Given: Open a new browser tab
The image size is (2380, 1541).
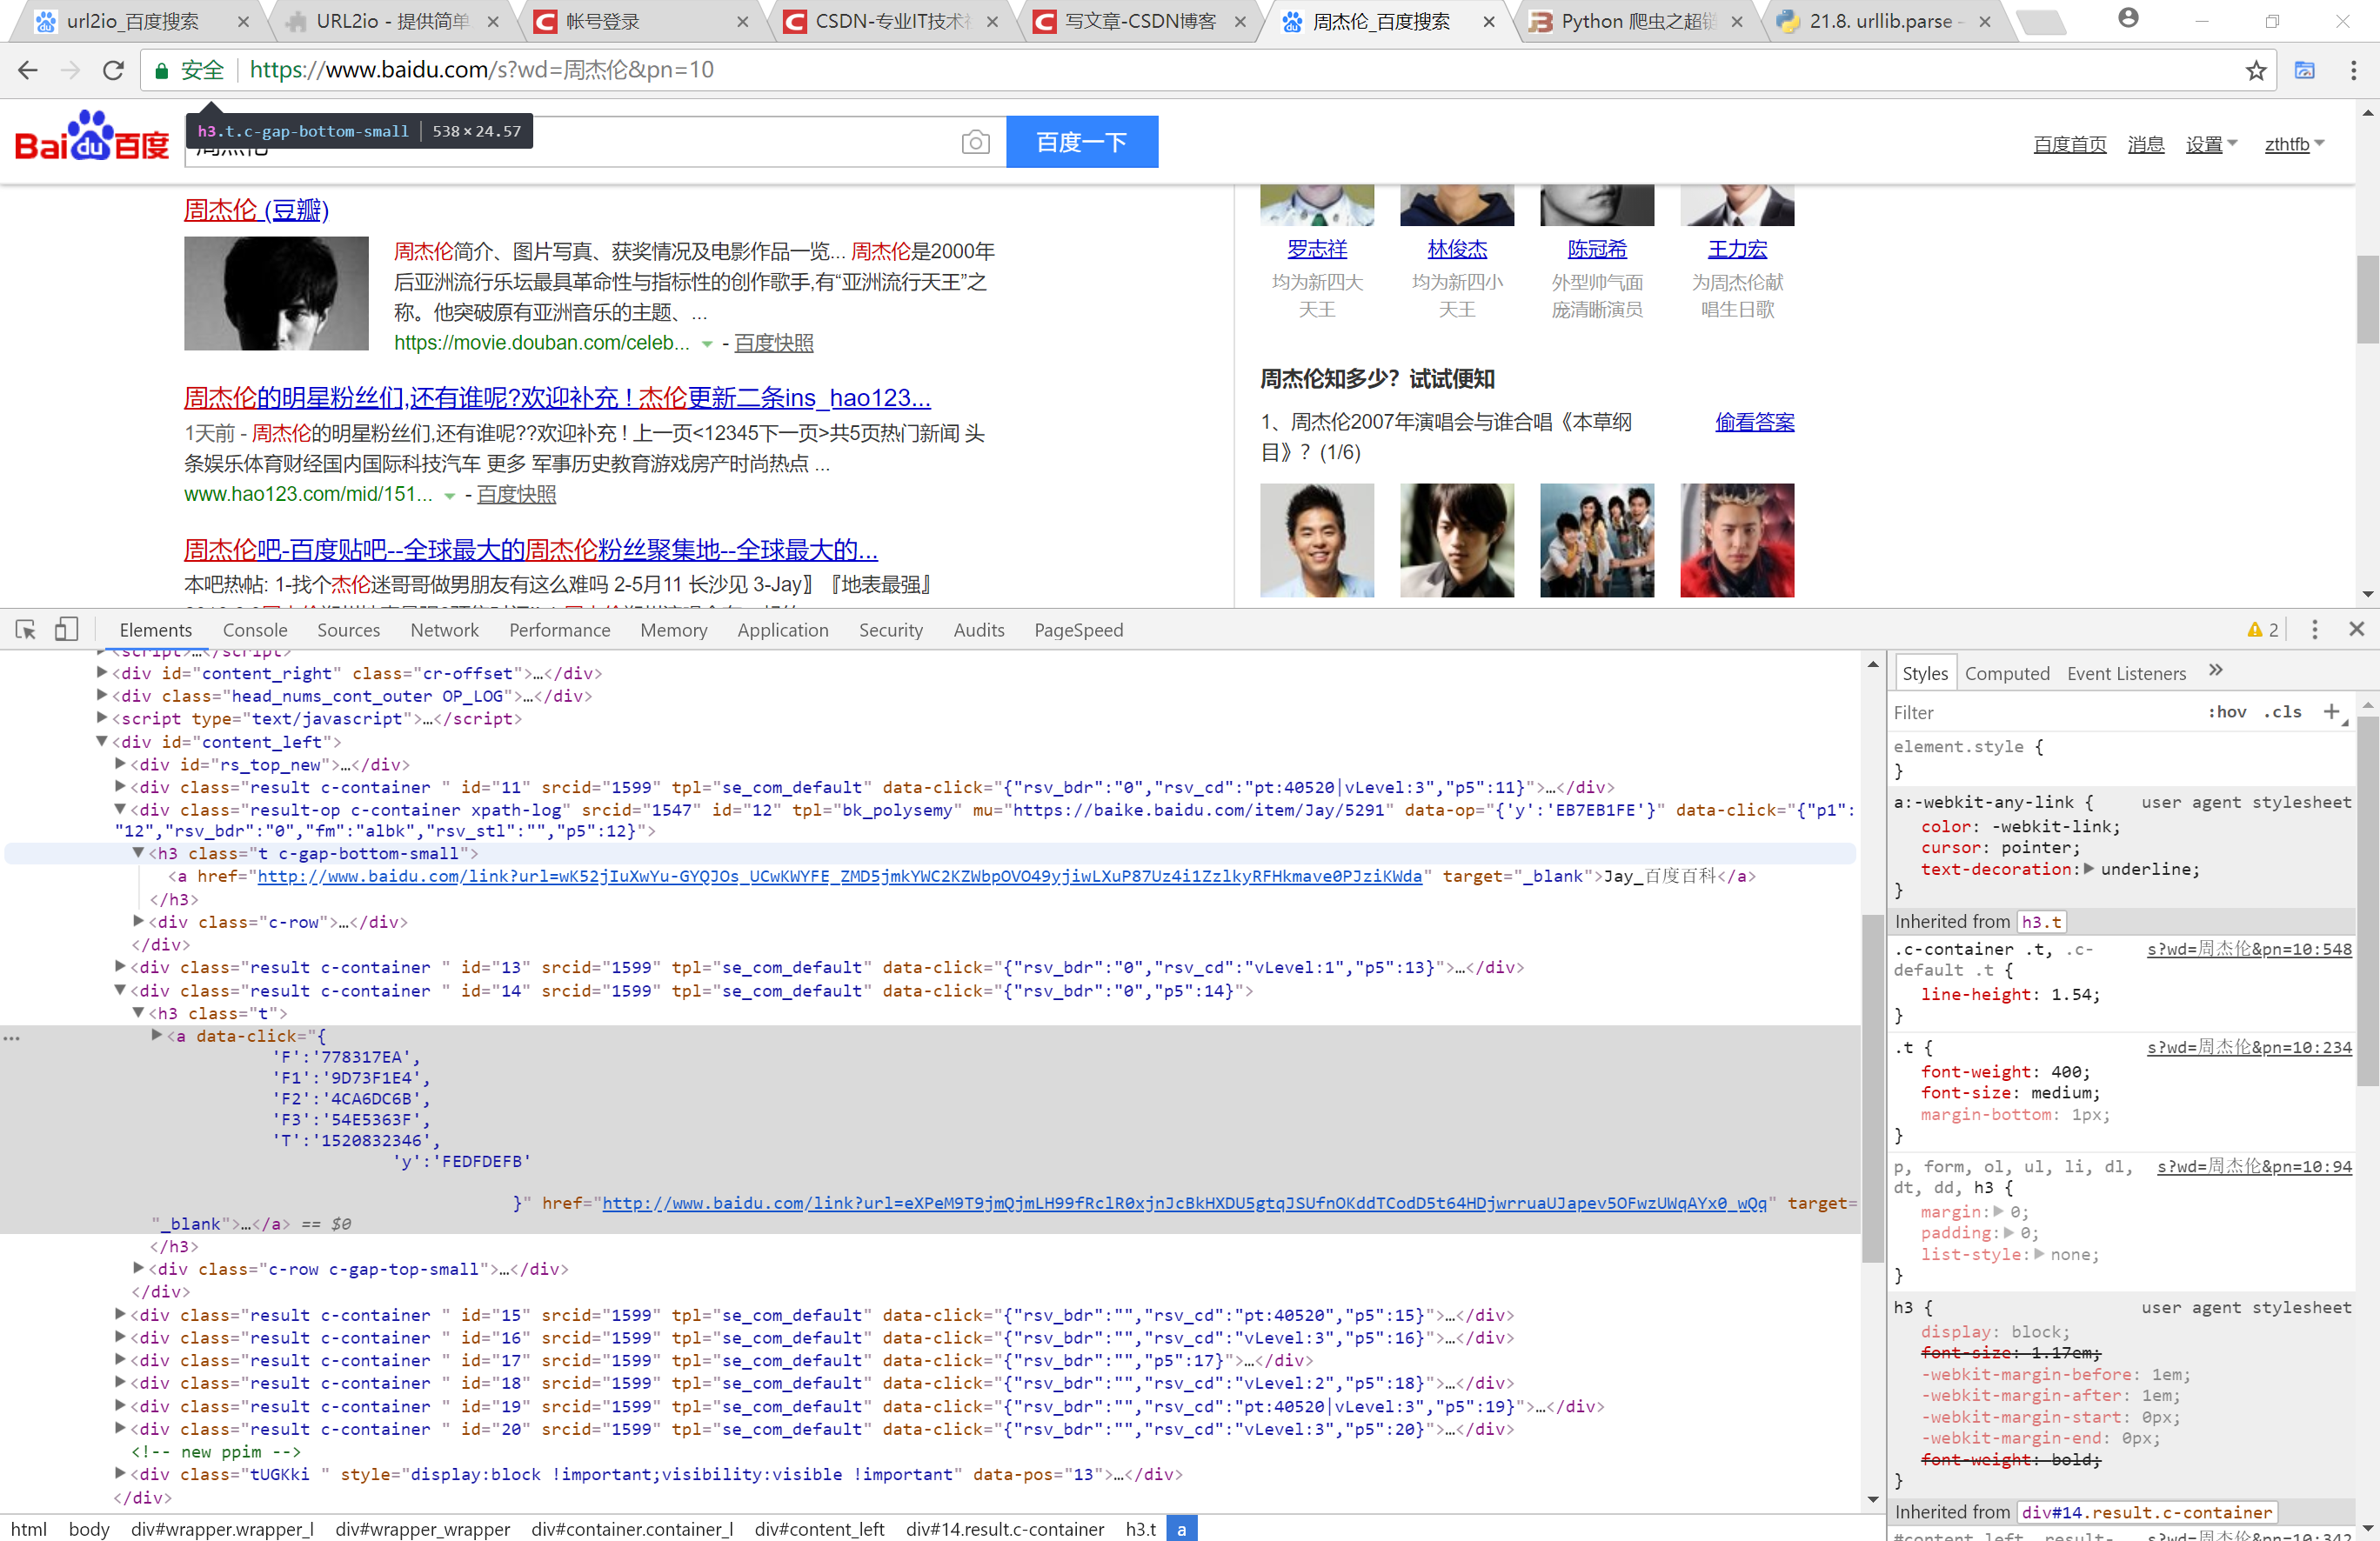Looking at the screenshot, I should pyautogui.click(x=2040, y=22).
